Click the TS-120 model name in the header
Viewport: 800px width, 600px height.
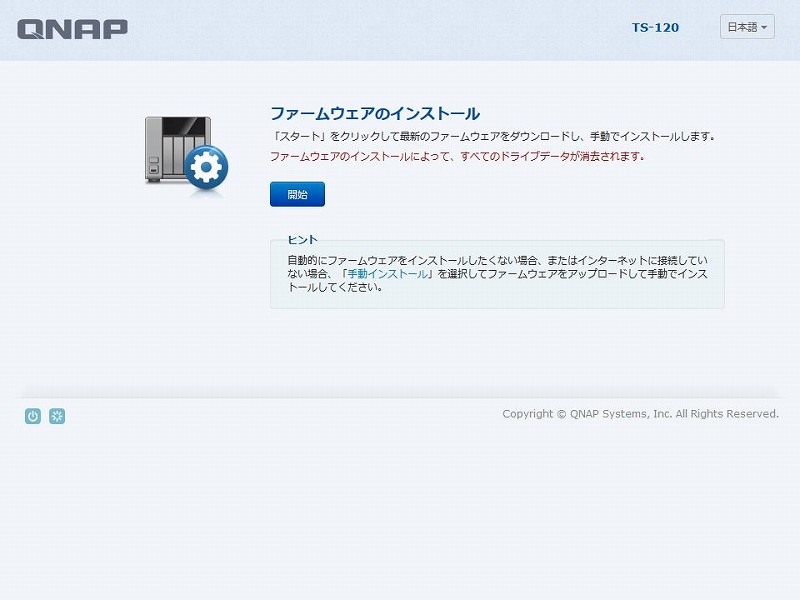[655, 27]
